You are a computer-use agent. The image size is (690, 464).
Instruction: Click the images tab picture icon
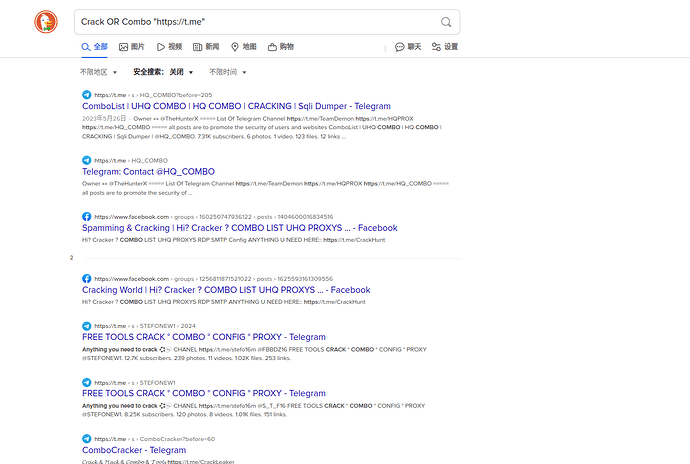[x=123, y=47]
